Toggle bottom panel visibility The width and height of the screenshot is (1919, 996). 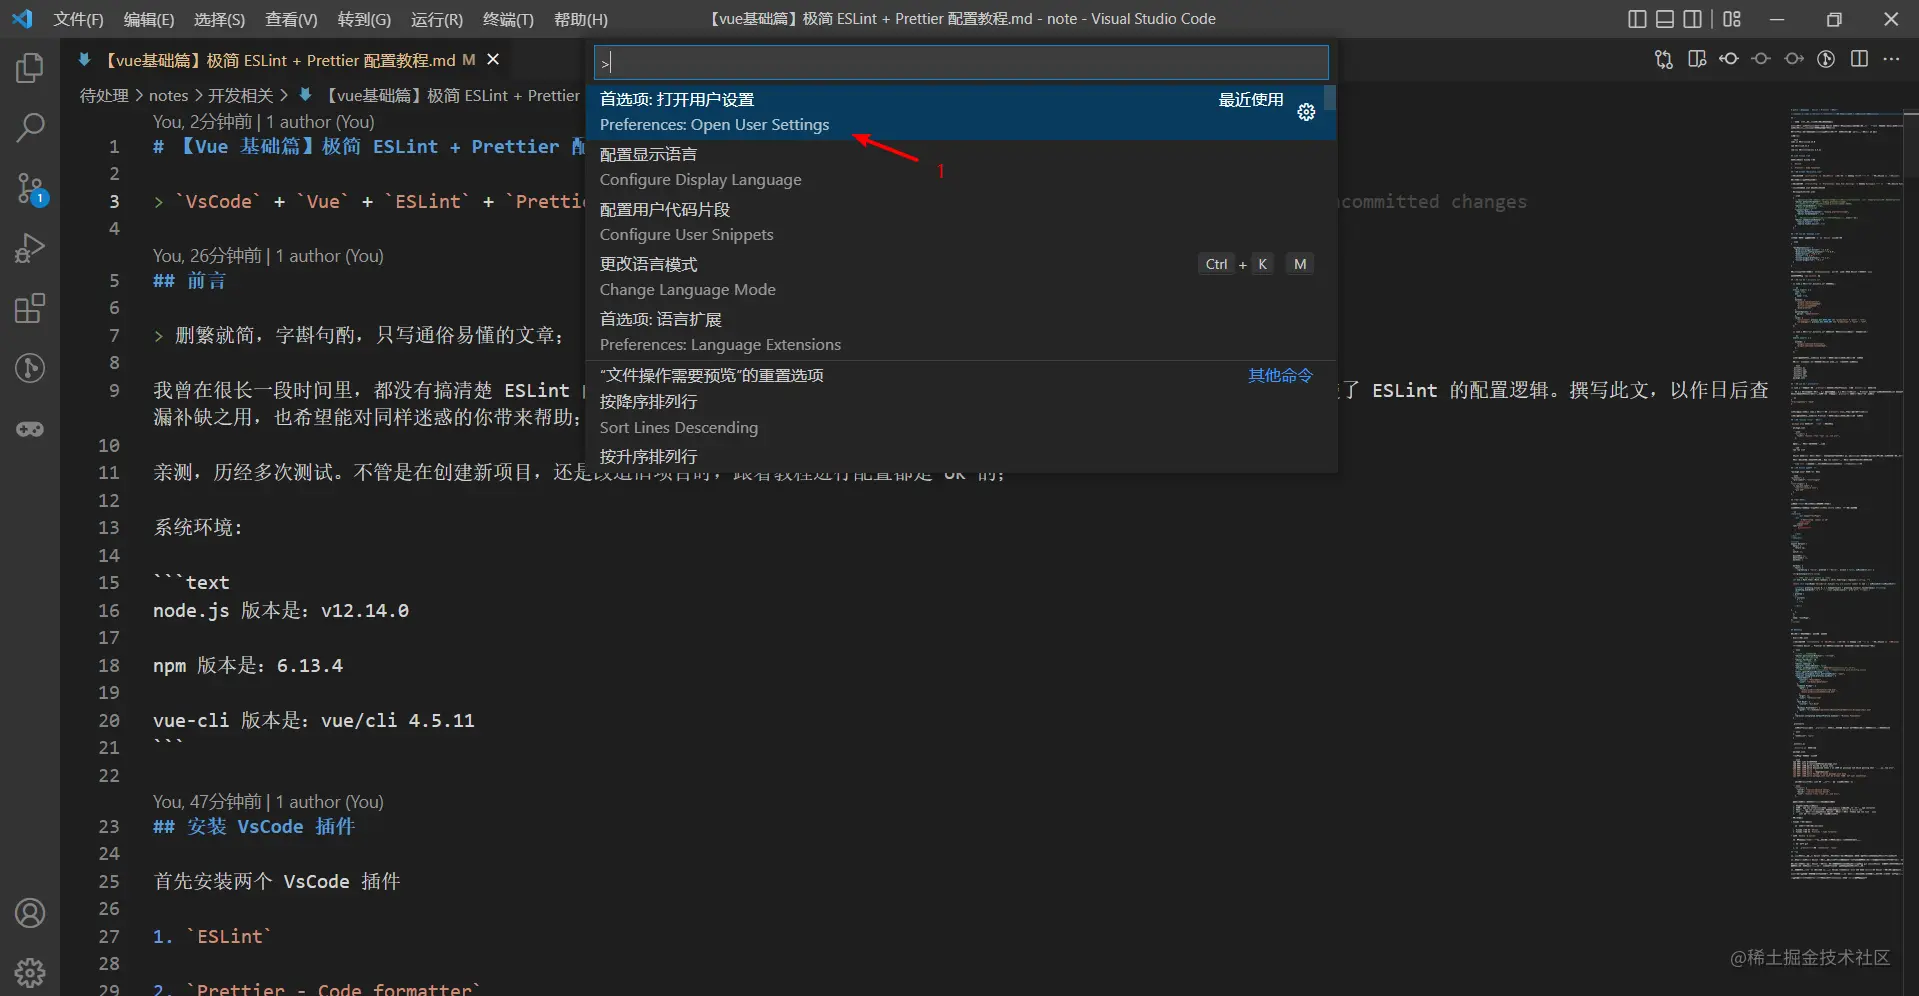tap(1665, 19)
